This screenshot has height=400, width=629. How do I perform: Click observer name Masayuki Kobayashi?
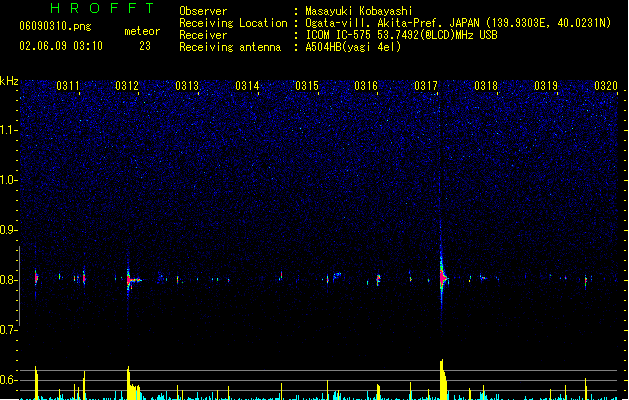coord(359,11)
